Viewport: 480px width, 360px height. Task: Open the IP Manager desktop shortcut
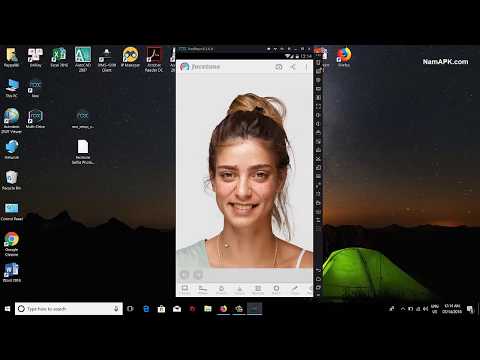click(x=130, y=57)
